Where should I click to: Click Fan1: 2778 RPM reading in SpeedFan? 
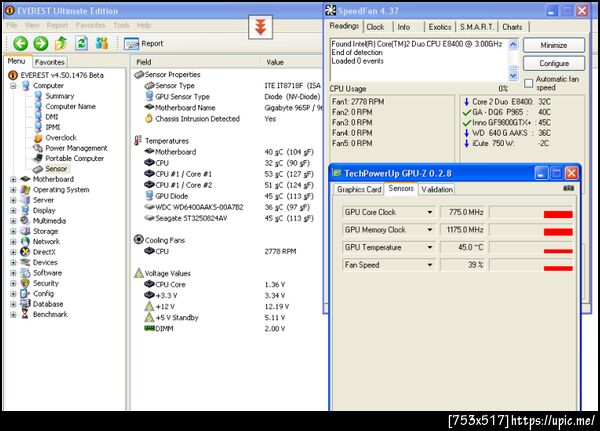(358, 101)
